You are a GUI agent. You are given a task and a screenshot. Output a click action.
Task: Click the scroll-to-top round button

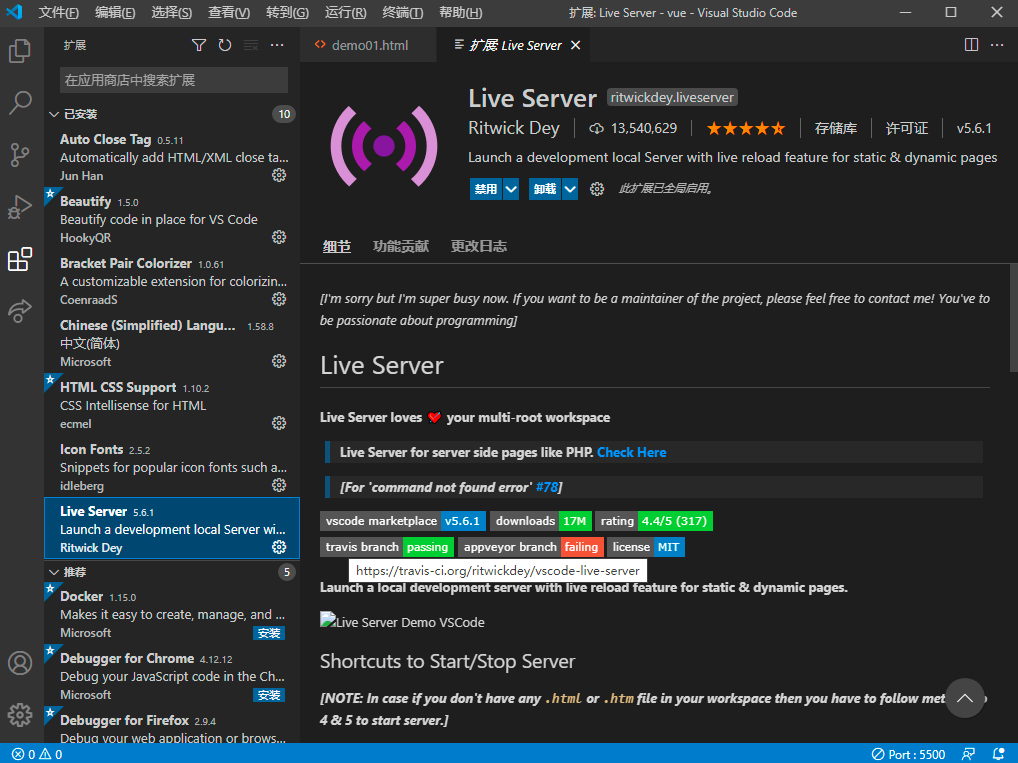pyautogui.click(x=965, y=698)
